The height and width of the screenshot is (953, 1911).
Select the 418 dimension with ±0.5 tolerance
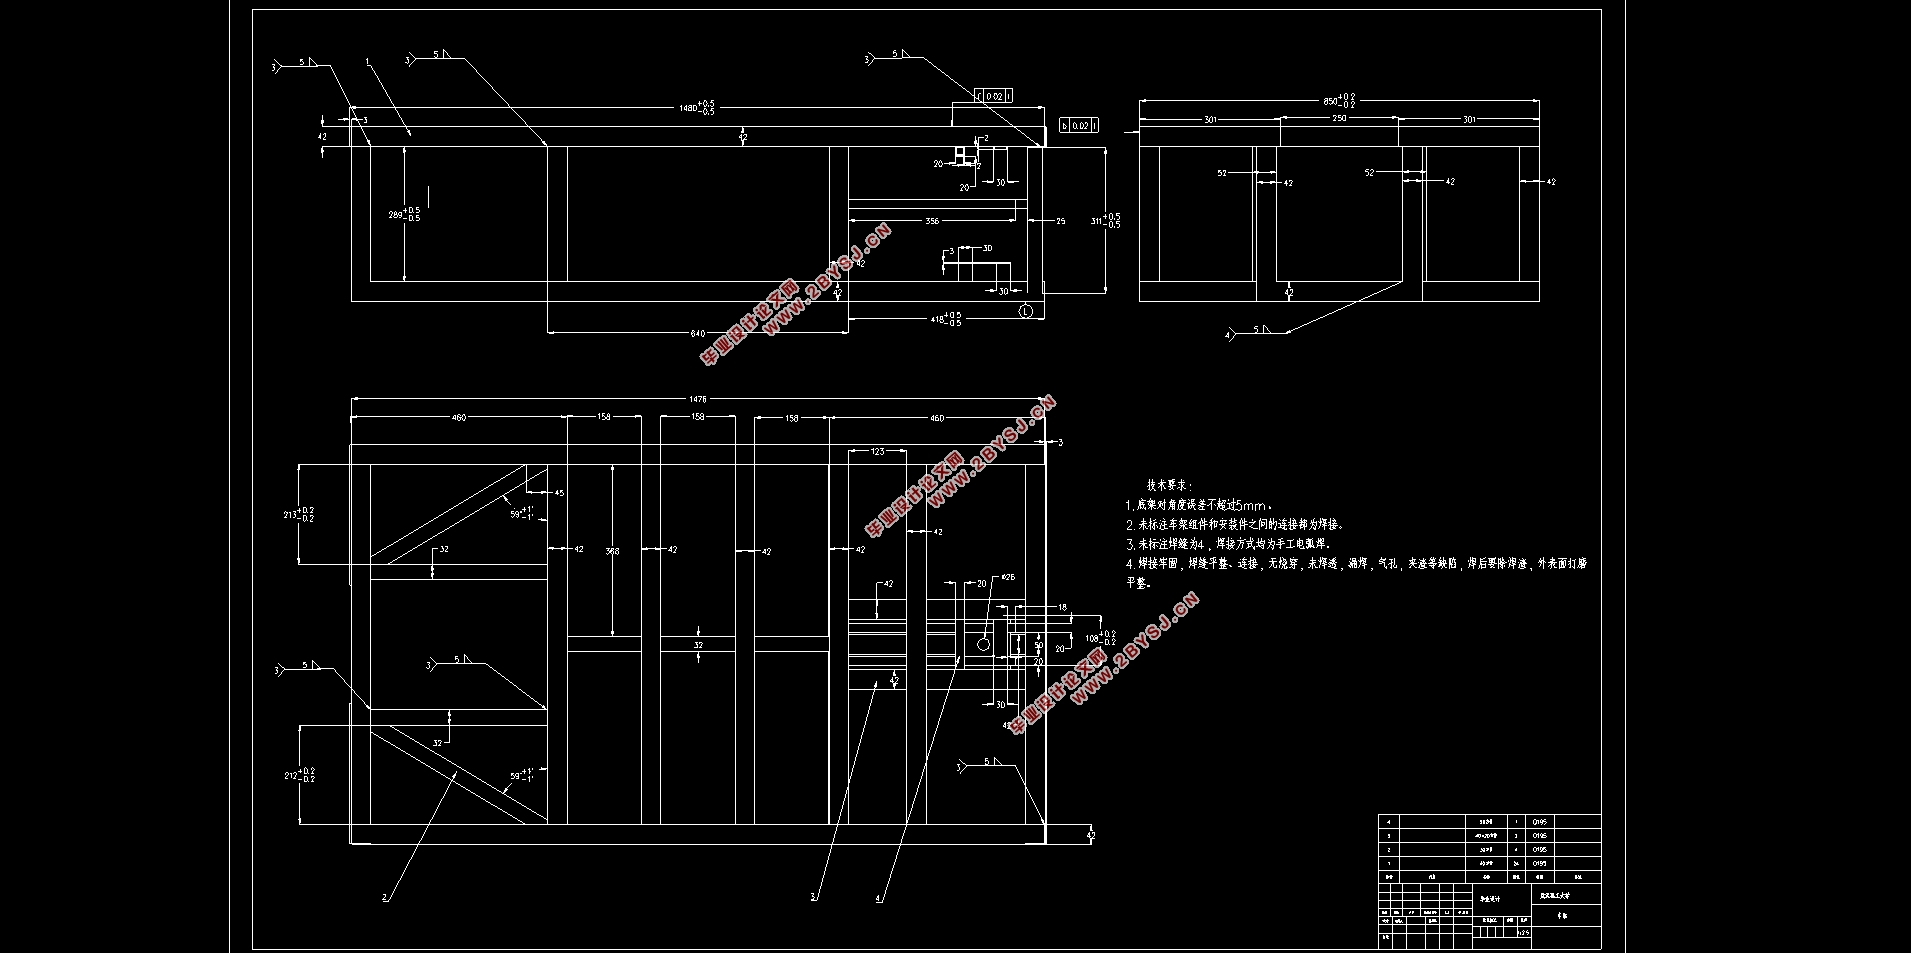(946, 318)
